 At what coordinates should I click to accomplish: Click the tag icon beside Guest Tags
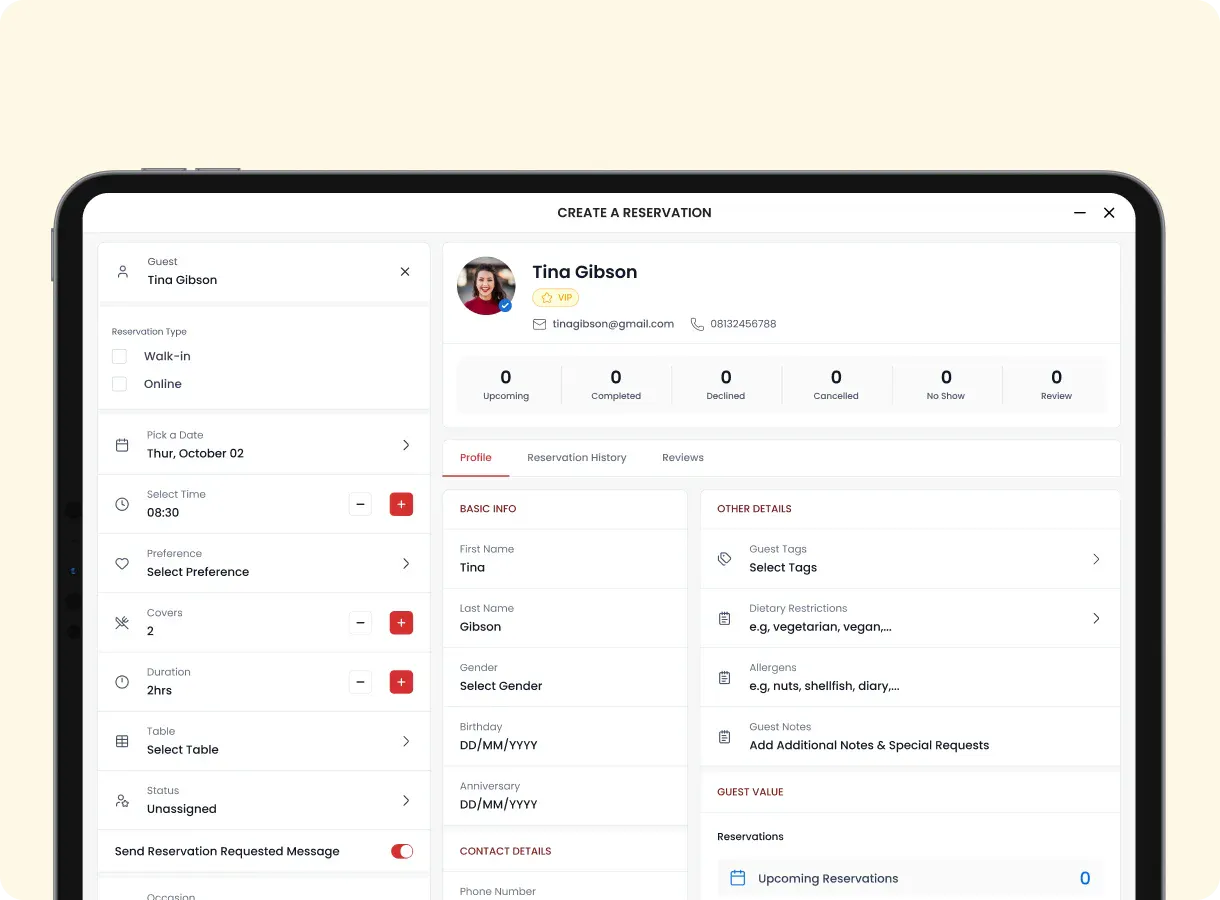[x=724, y=559]
